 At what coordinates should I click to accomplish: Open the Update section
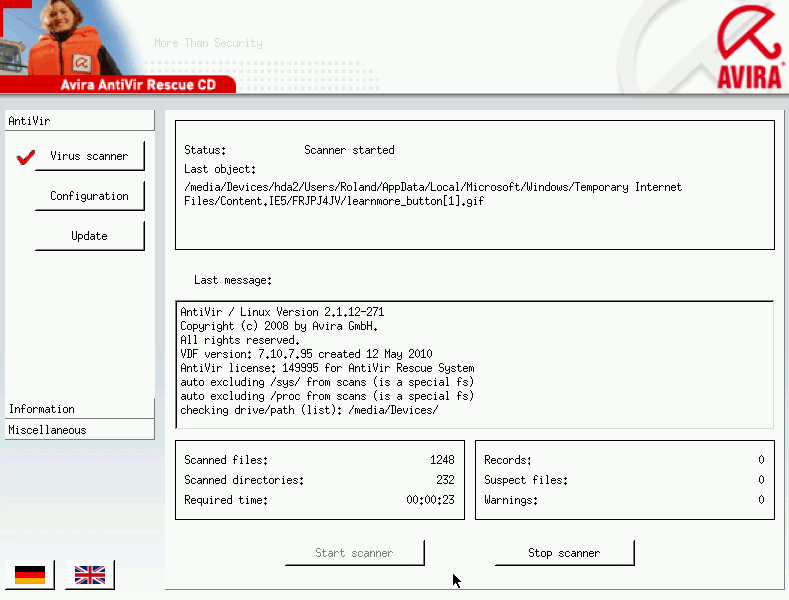(x=90, y=236)
